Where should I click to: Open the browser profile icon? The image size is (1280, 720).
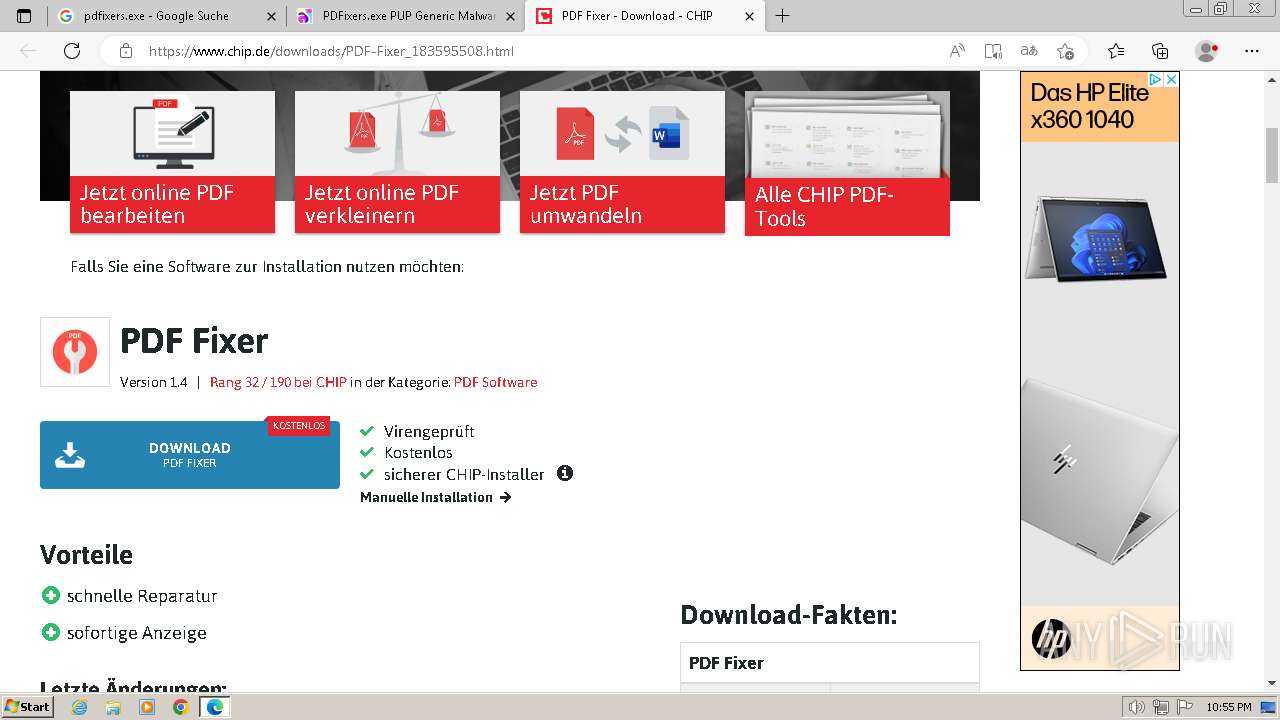point(1207,51)
